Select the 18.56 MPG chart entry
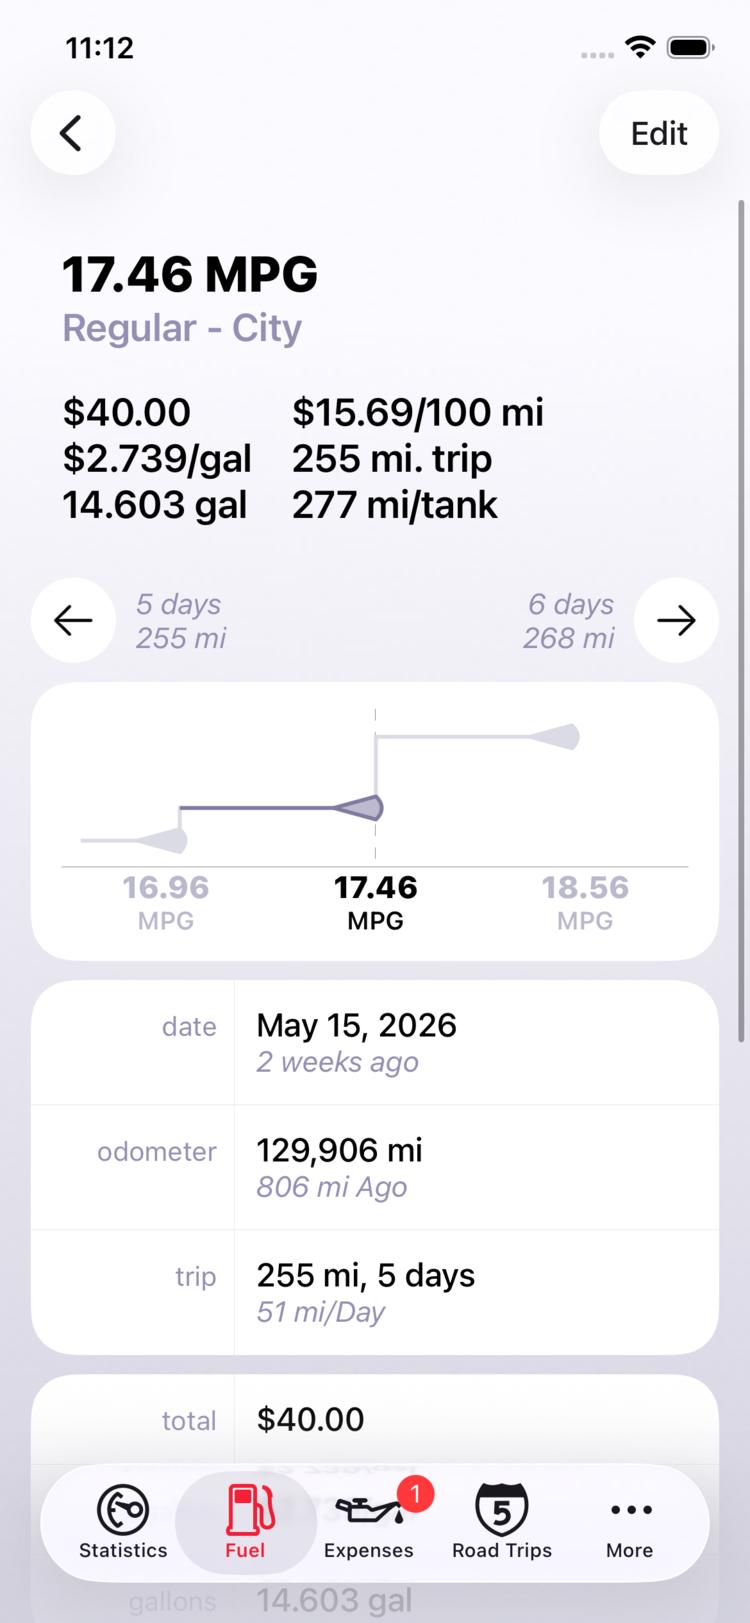This screenshot has height=1623, width=750. [x=585, y=902]
